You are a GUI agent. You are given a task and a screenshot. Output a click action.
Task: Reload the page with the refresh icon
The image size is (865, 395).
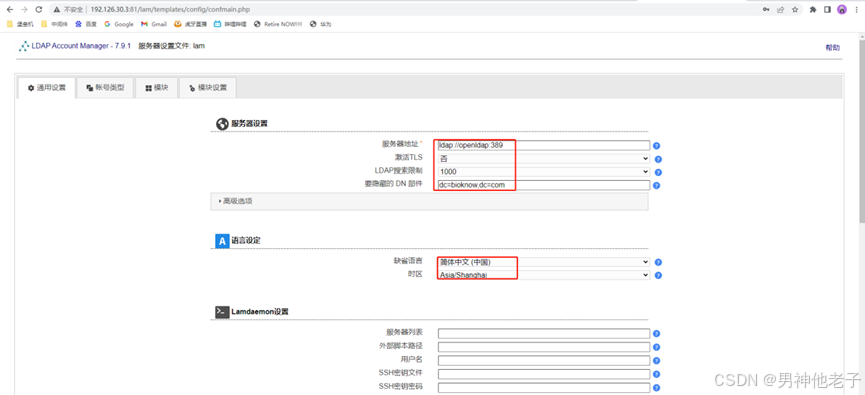pos(38,10)
